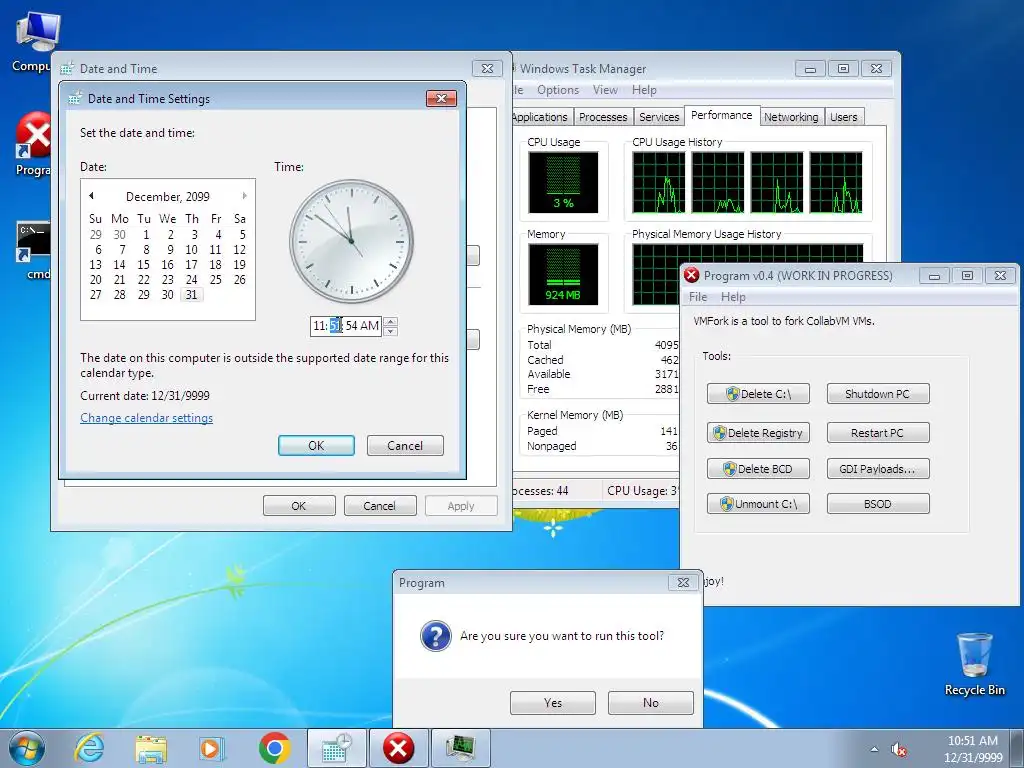The height and width of the screenshot is (768, 1024).
Task: Click the Date and Time Settings title icon
Action: click(x=75, y=99)
